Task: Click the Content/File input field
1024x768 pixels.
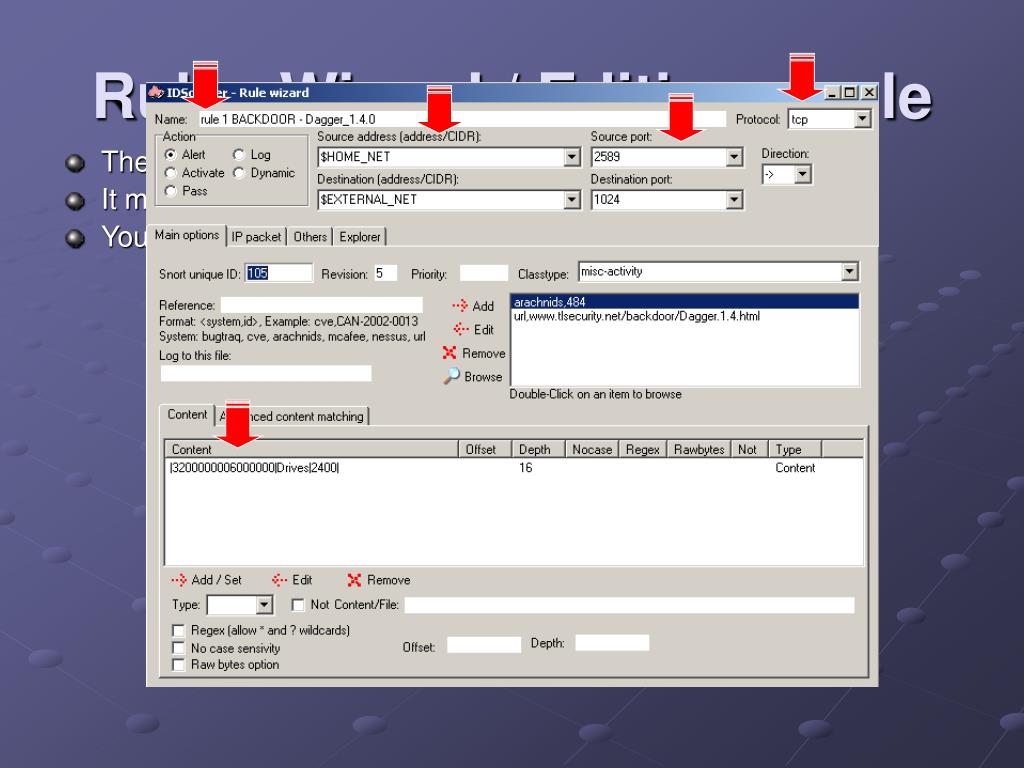Action: (x=630, y=605)
